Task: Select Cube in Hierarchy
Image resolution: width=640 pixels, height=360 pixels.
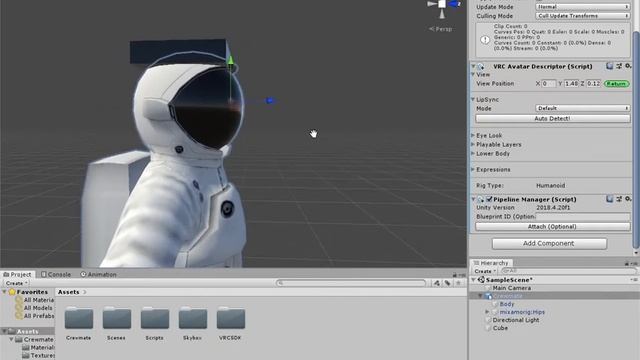Action: coord(500,328)
